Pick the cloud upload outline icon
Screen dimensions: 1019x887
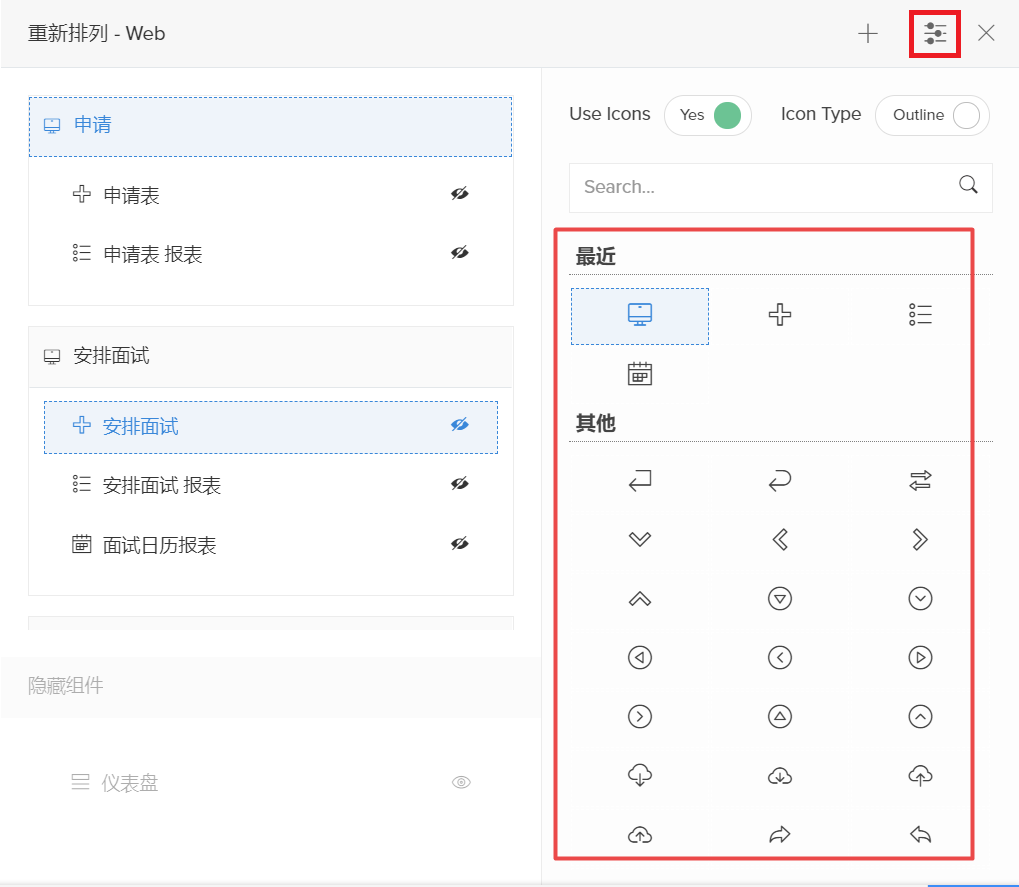[x=920, y=775]
